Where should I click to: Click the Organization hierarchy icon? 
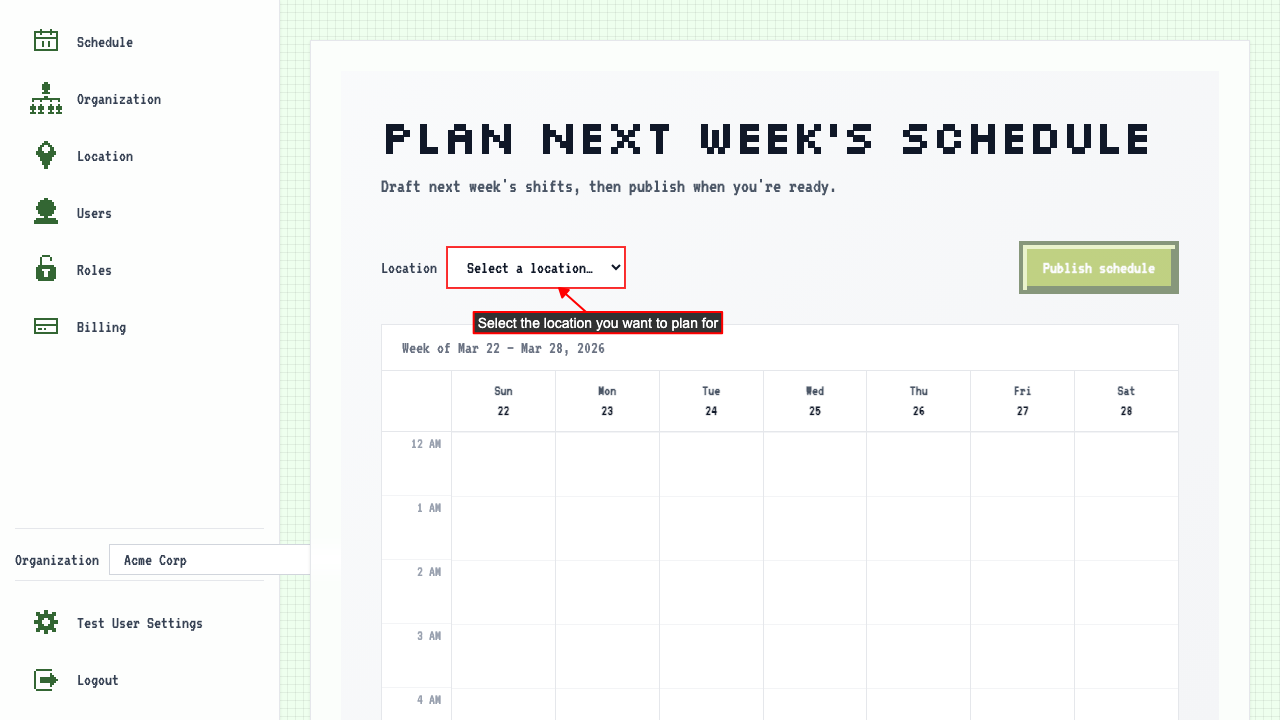coord(46,99)
